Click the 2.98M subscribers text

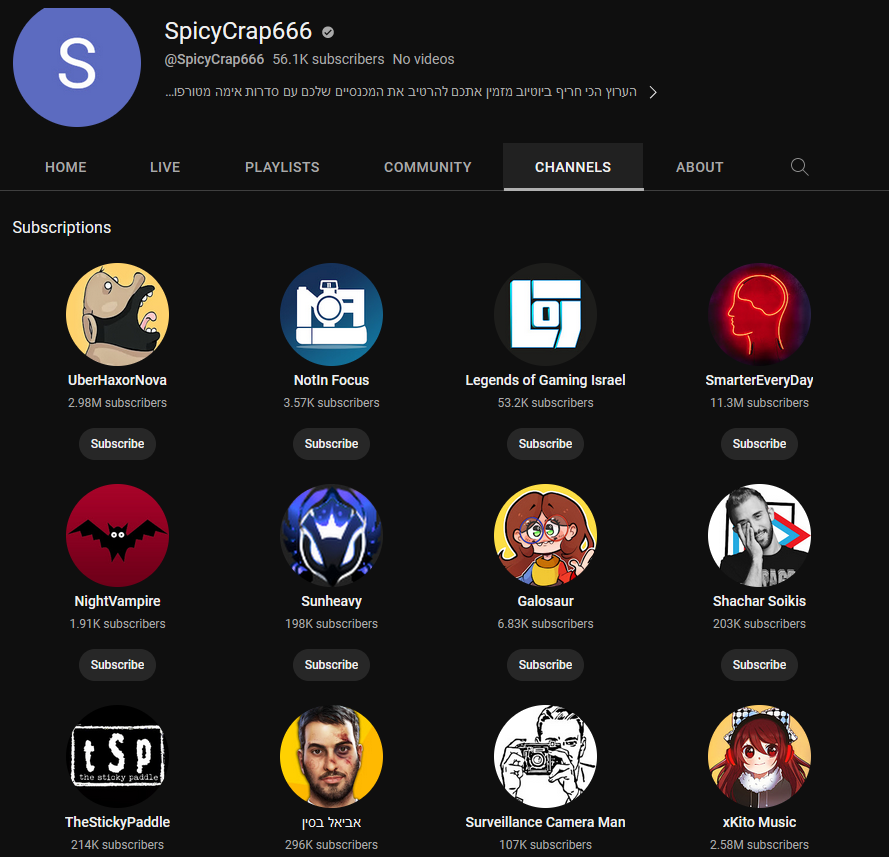click(x=117, y=403)
